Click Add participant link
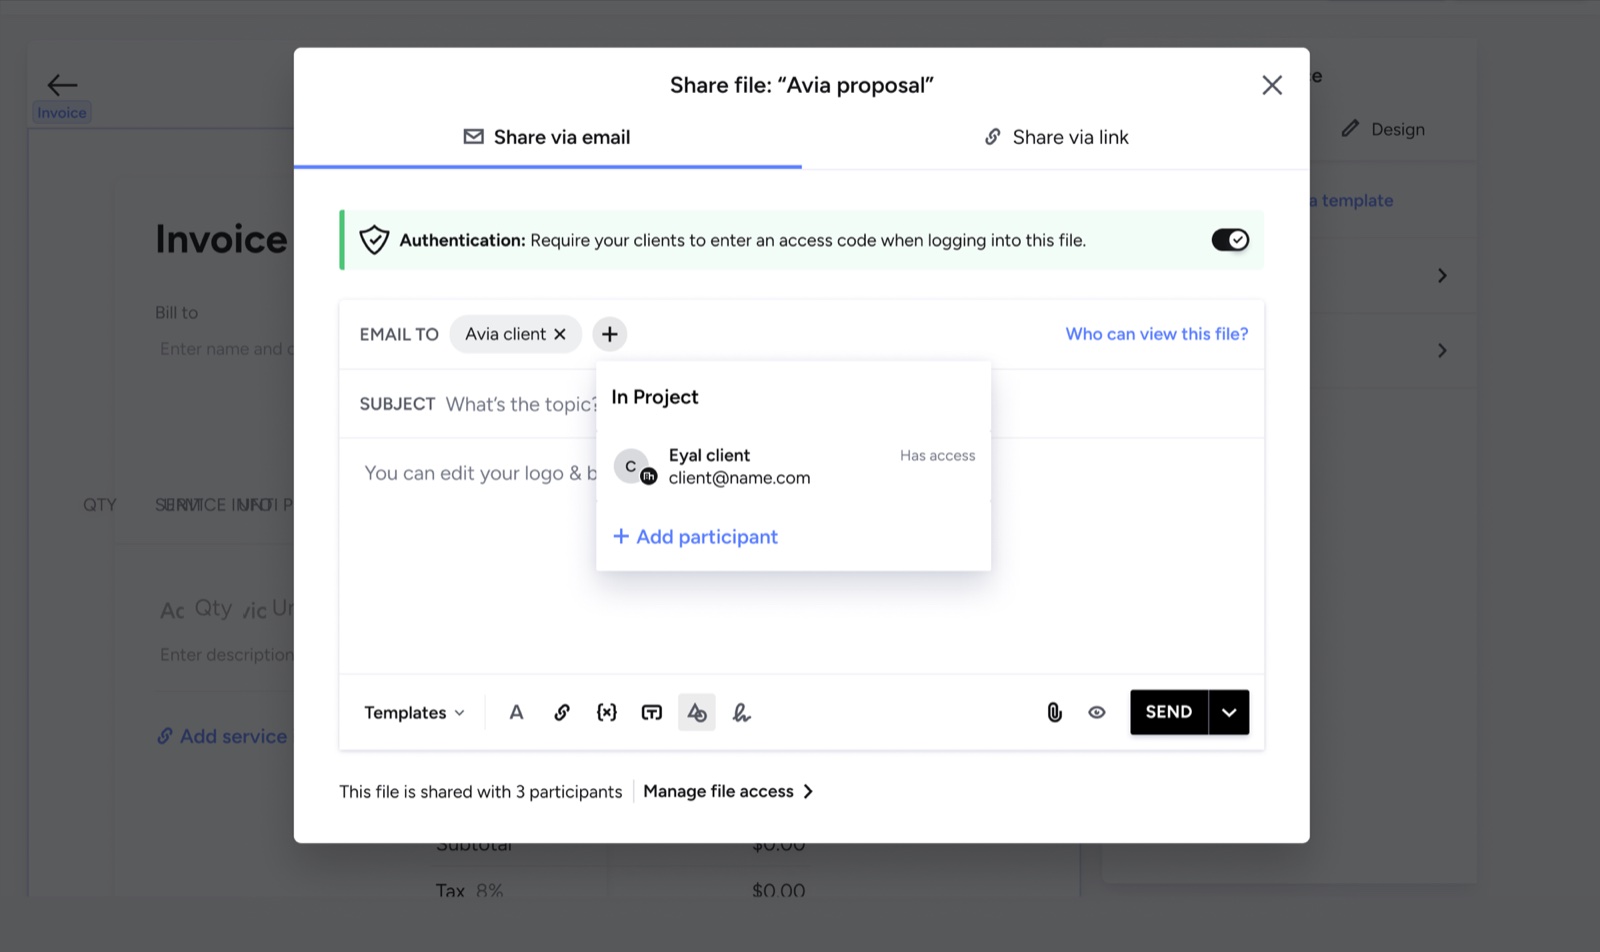The width and height of the screenshot is (1600, 952). [695, 537]
